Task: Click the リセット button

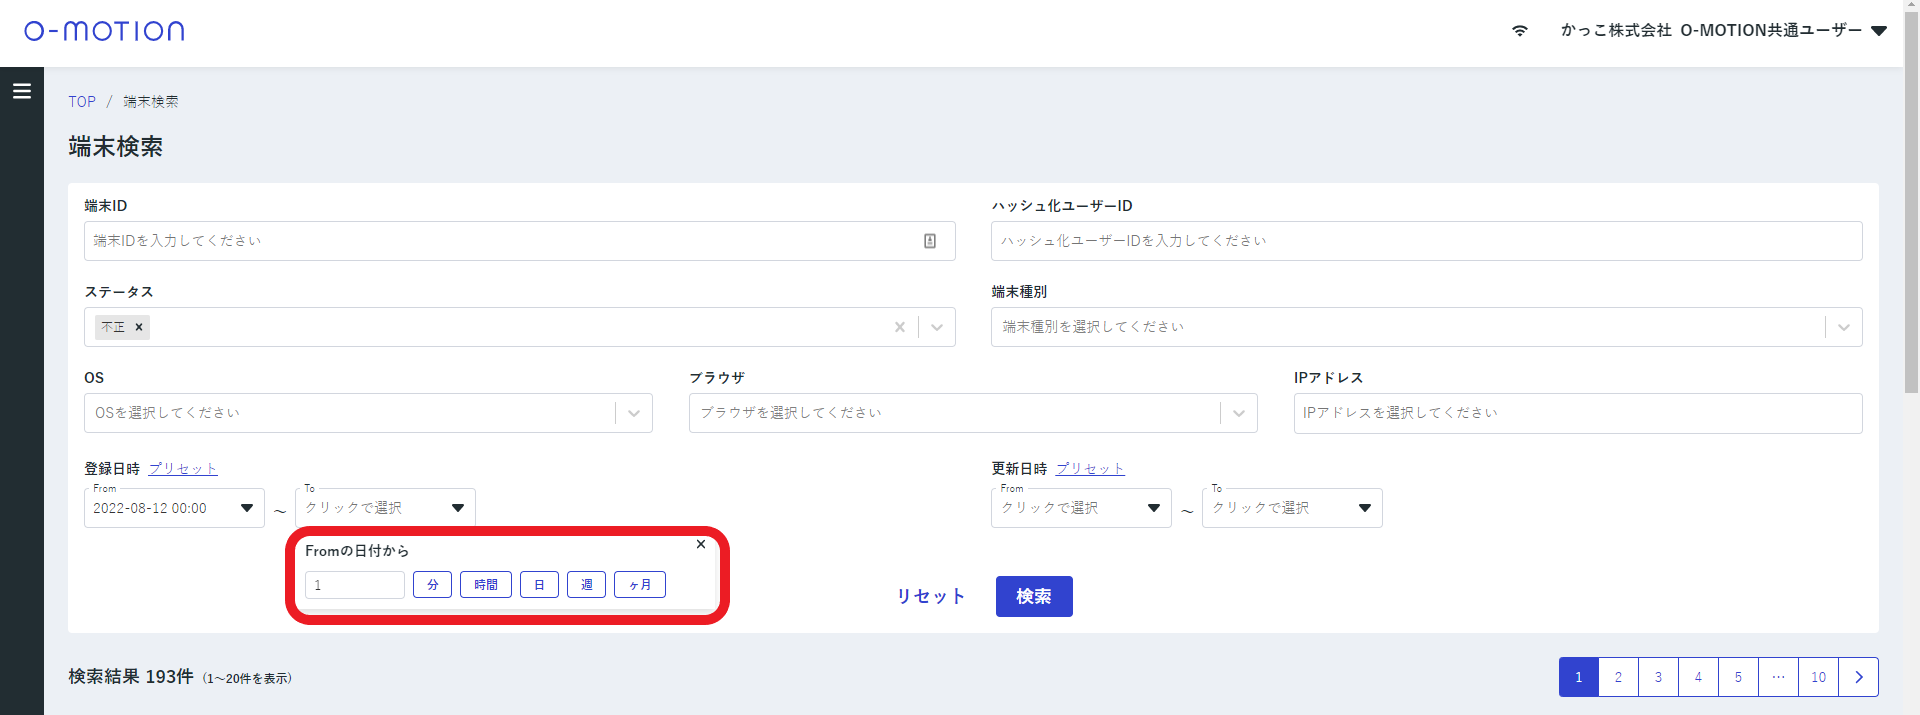Action: [931, 597]
